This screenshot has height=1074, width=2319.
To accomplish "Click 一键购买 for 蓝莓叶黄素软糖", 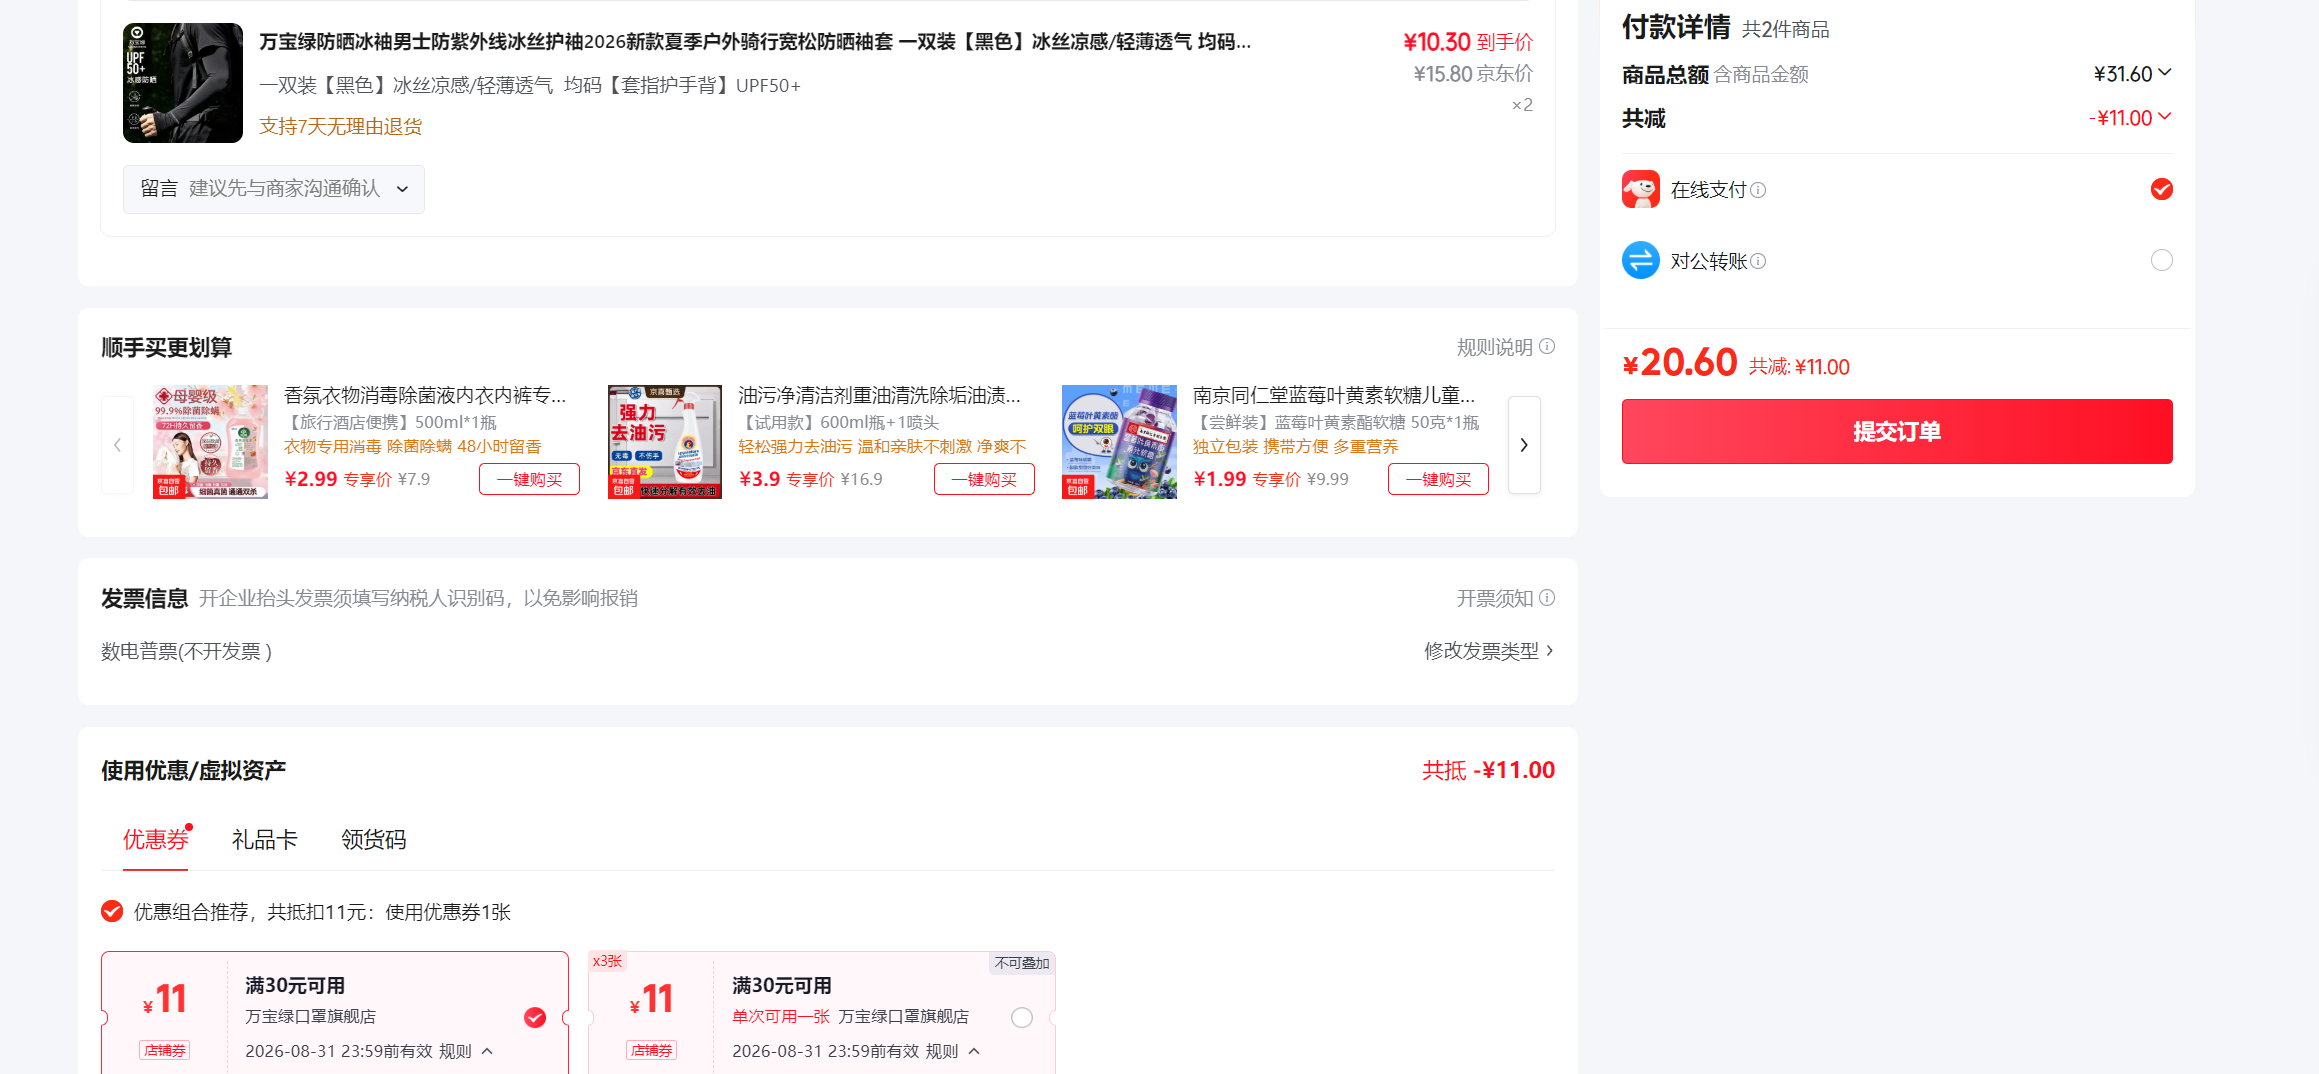I will [x=1438, y=479].
